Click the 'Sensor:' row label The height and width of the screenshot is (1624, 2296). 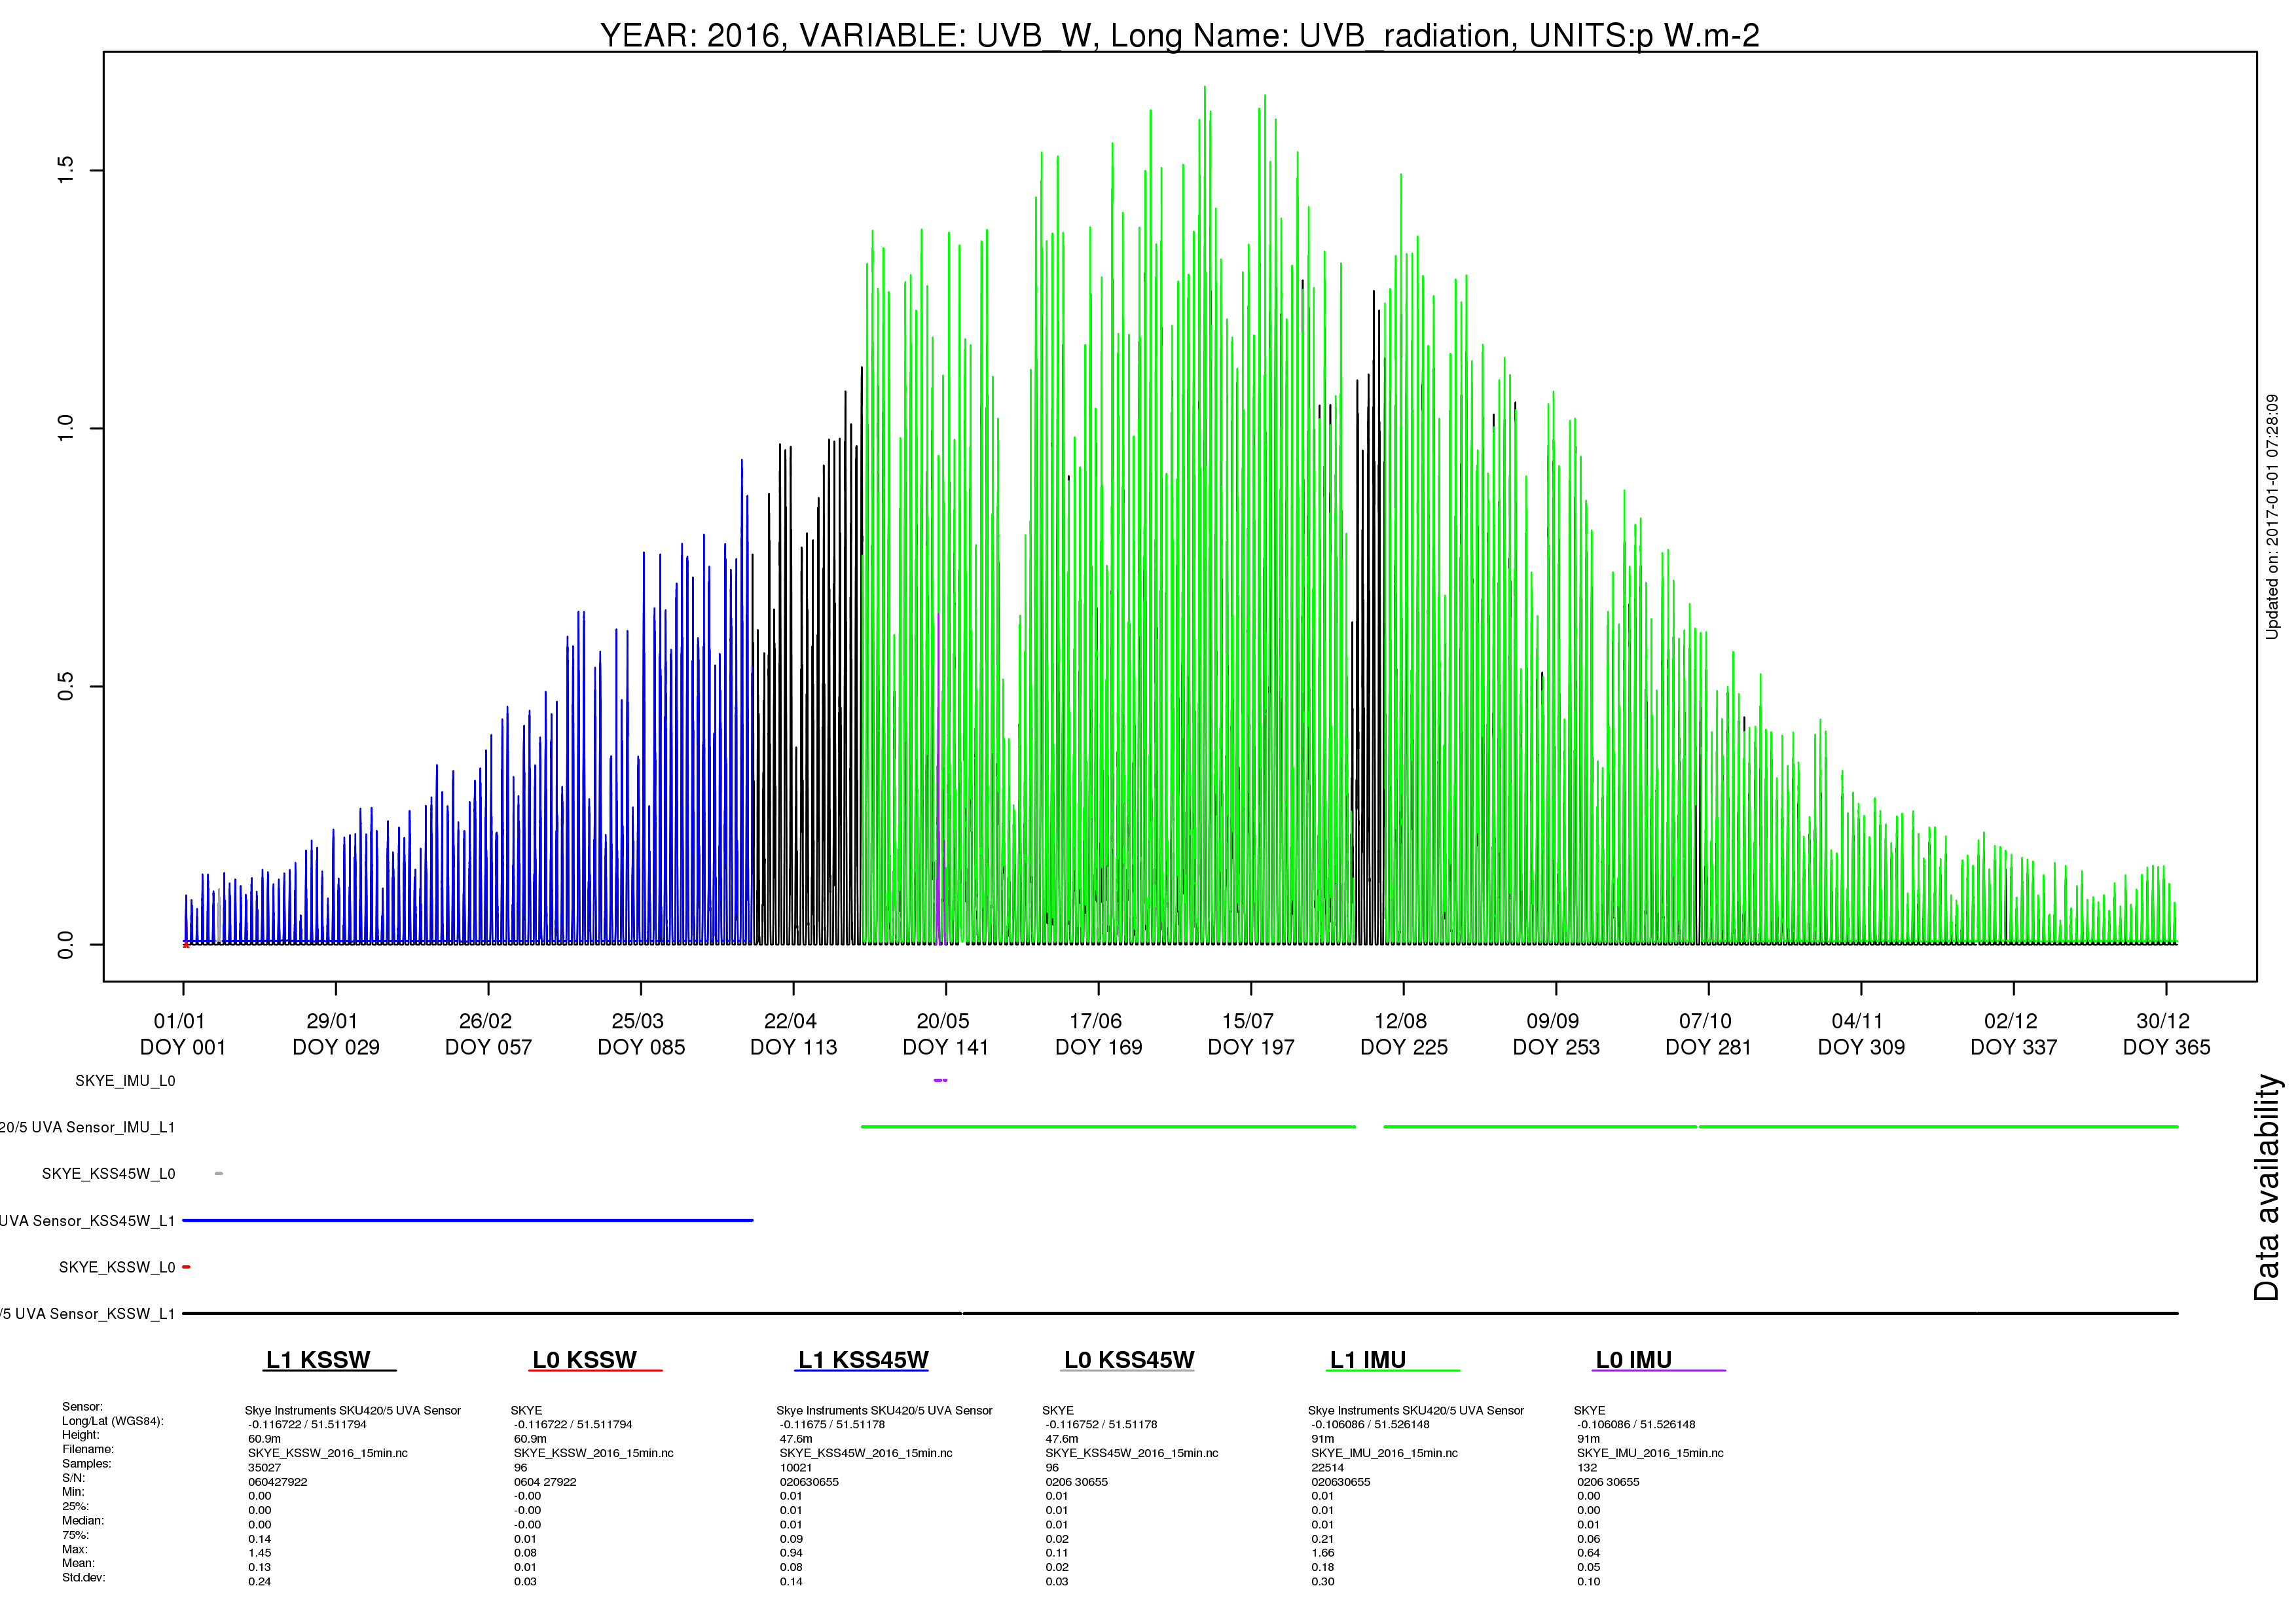(82, 1407)
